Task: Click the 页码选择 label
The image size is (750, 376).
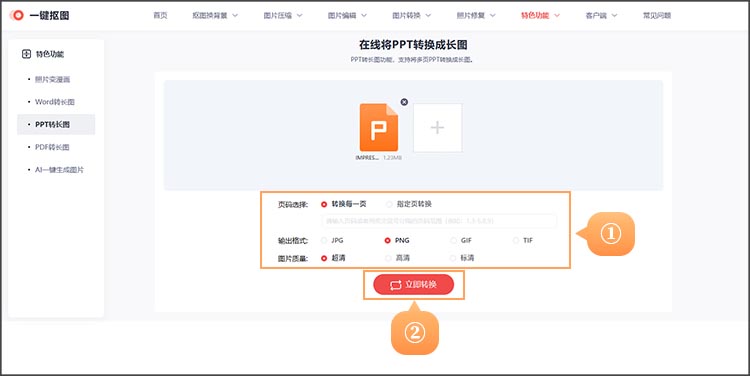Action: click(293, 204)
